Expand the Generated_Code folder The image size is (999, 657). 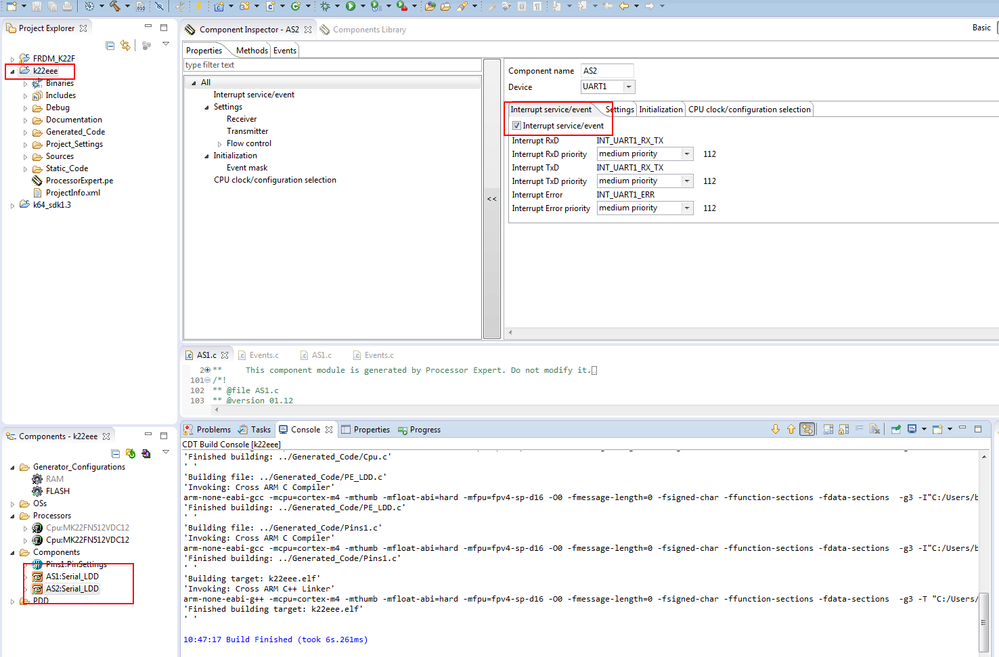[x=25, y=133]
